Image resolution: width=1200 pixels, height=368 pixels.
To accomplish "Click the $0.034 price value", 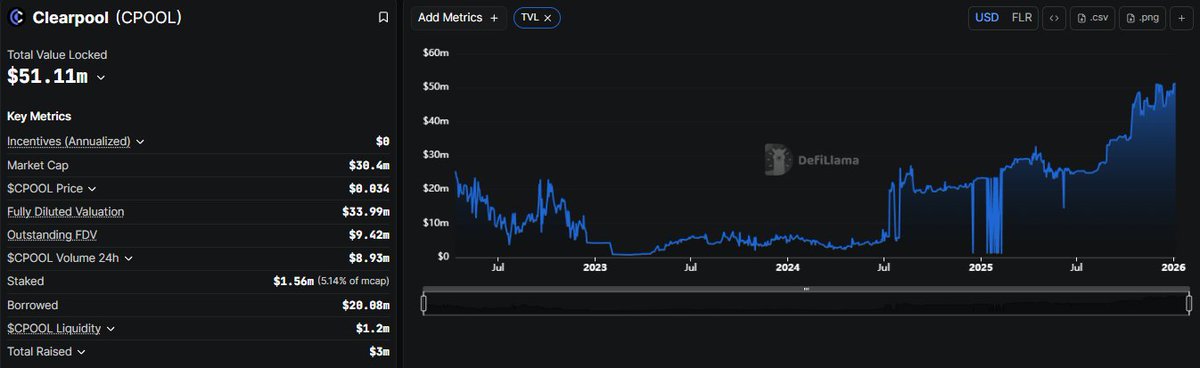I will (x=369, y=188).
